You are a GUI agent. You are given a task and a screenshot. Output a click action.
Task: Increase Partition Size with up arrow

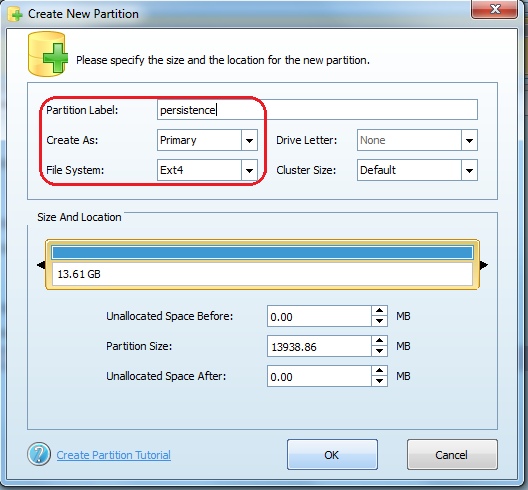click(380, 341)
